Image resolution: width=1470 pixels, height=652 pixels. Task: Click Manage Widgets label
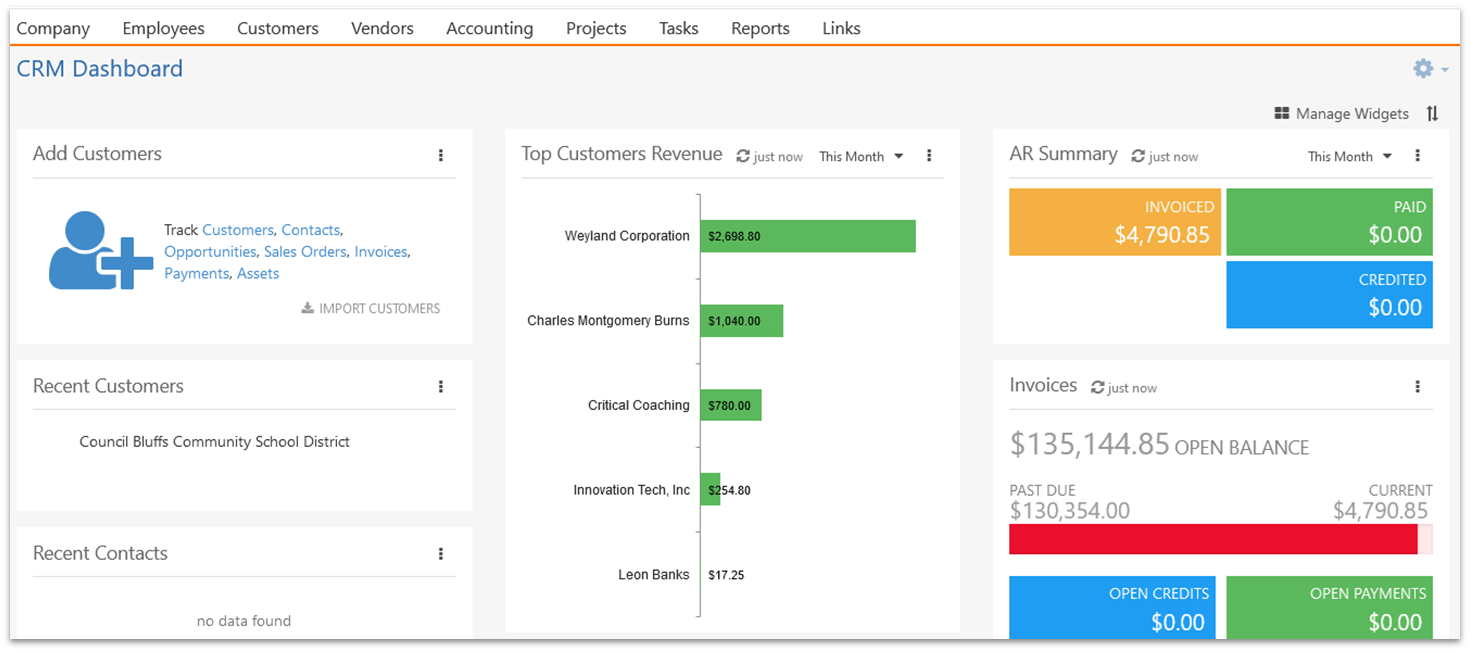pyautogui.click(x=1352, y=114)
